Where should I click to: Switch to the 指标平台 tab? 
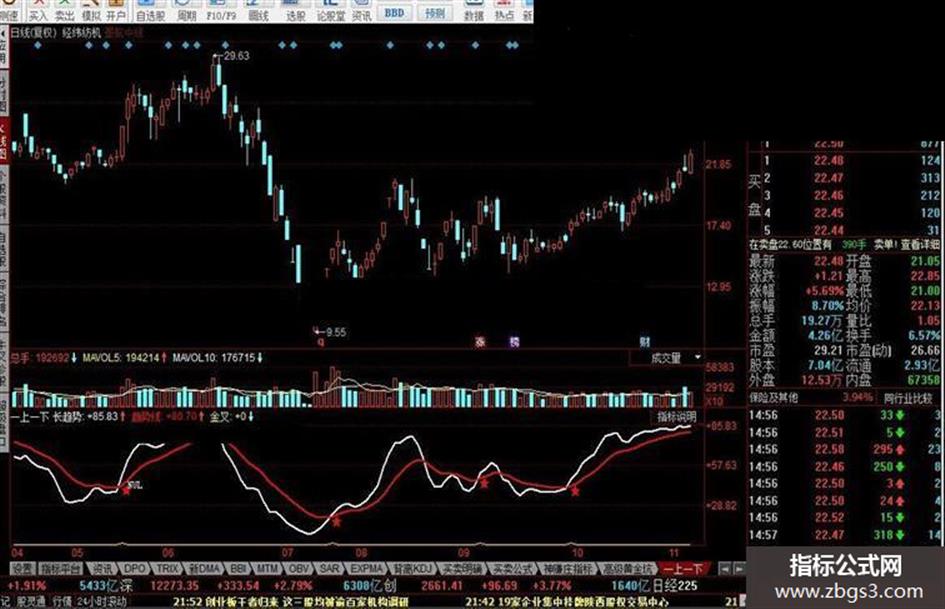[x=60, y=569]
